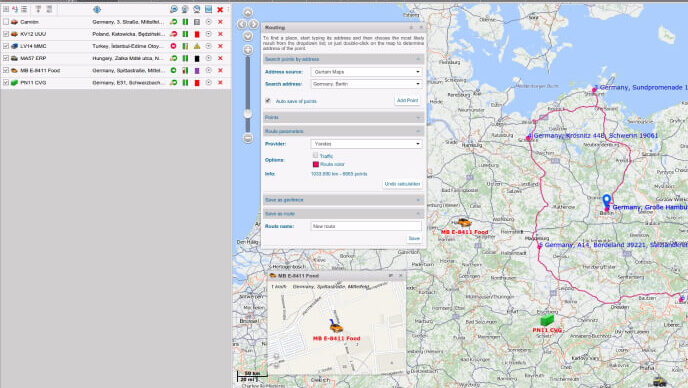Remove KV12 UUU using its red X icon
Screen dimensions: 688x388
tap(220, 34)
